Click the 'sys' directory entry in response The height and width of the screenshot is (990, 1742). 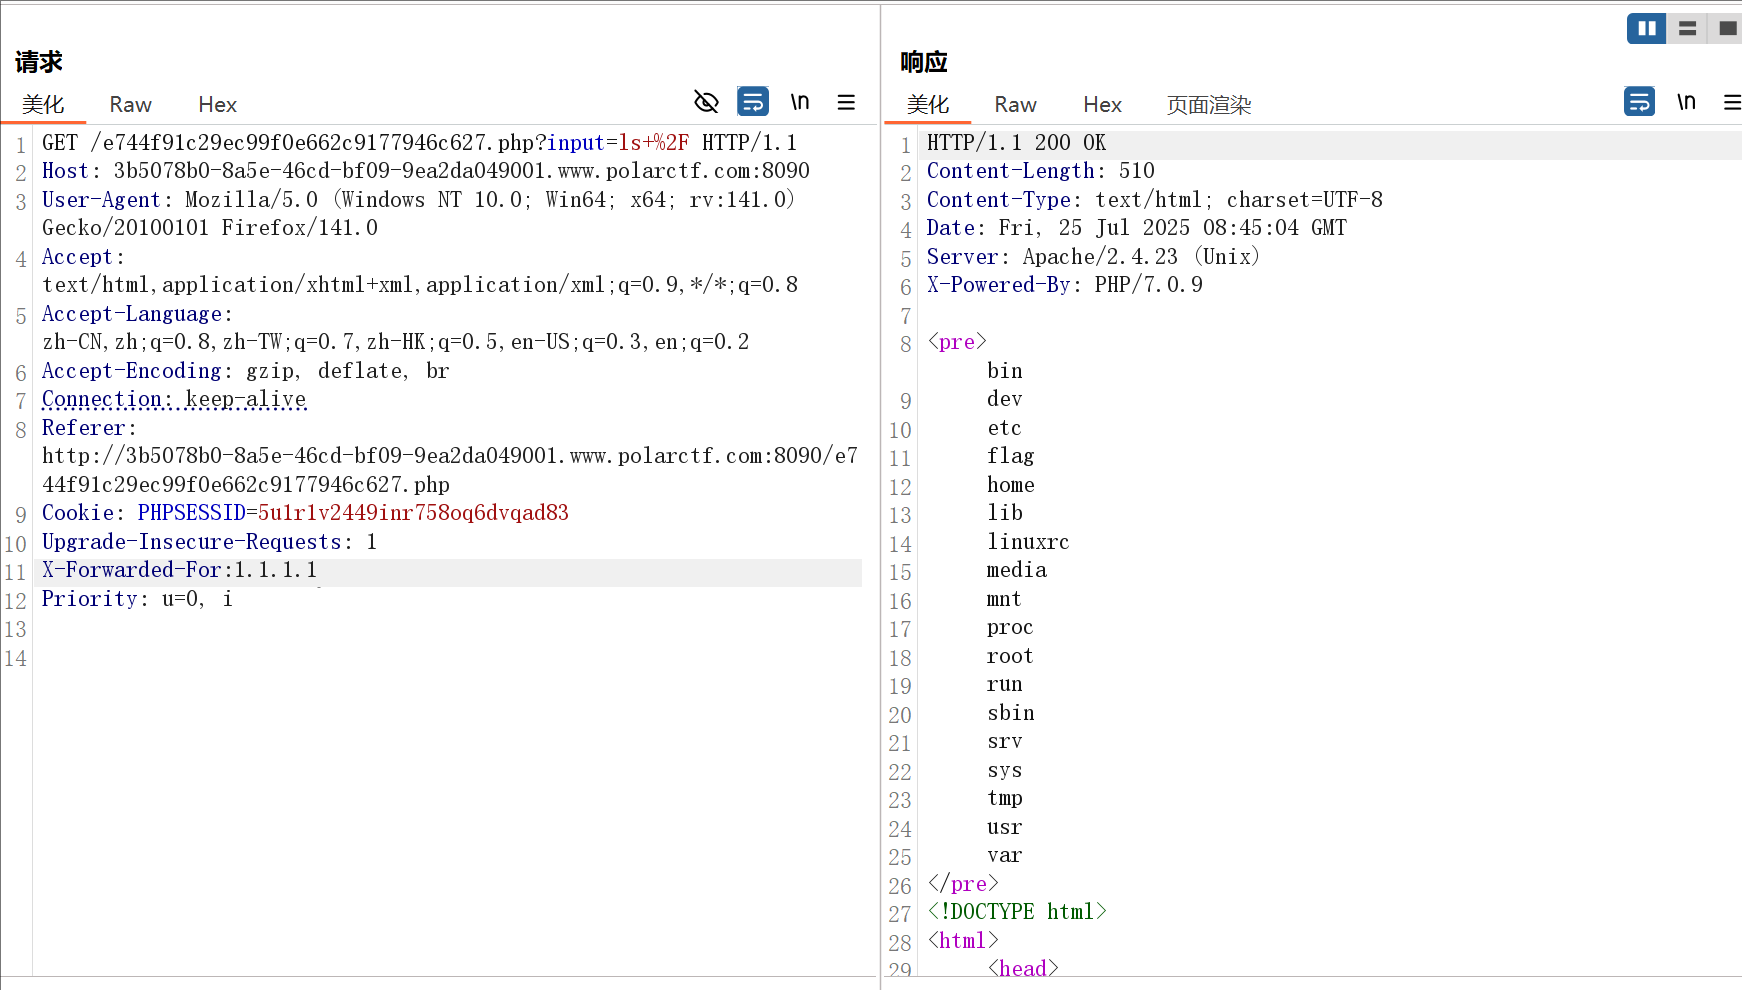1005,770
